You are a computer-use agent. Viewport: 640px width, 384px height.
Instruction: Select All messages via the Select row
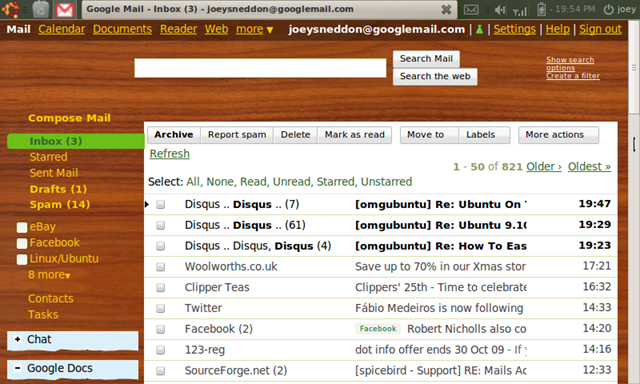click(x=194, y=182)
